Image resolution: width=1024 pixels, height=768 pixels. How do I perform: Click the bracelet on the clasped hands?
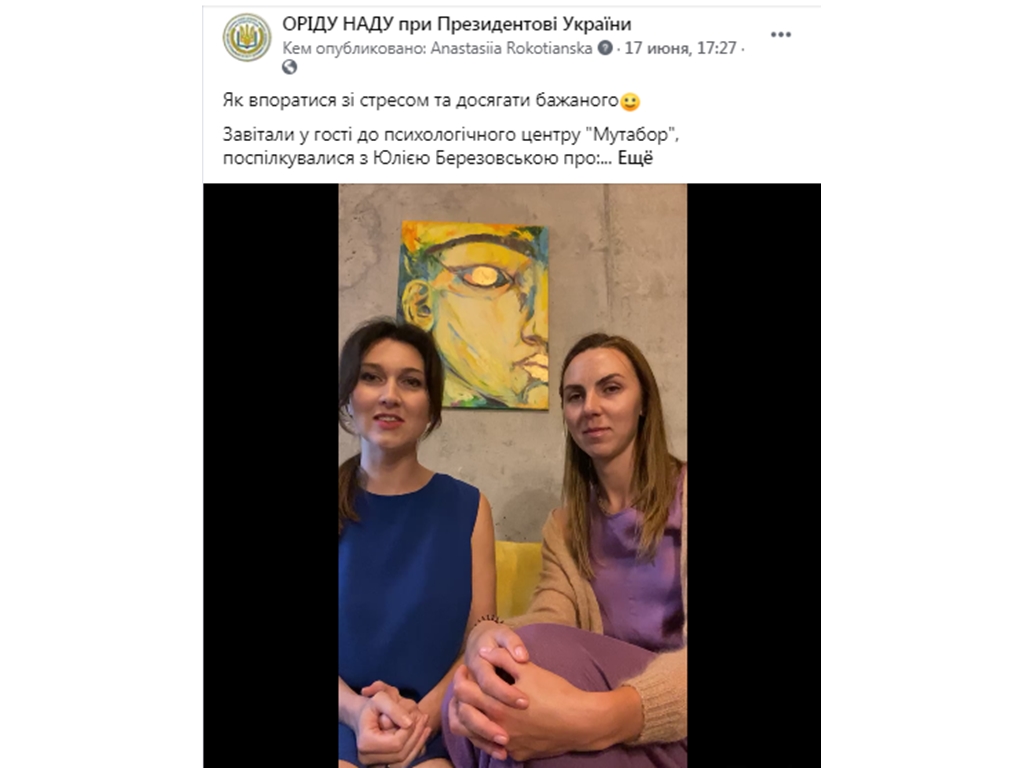pyautogui.click(x=489, y=618)
